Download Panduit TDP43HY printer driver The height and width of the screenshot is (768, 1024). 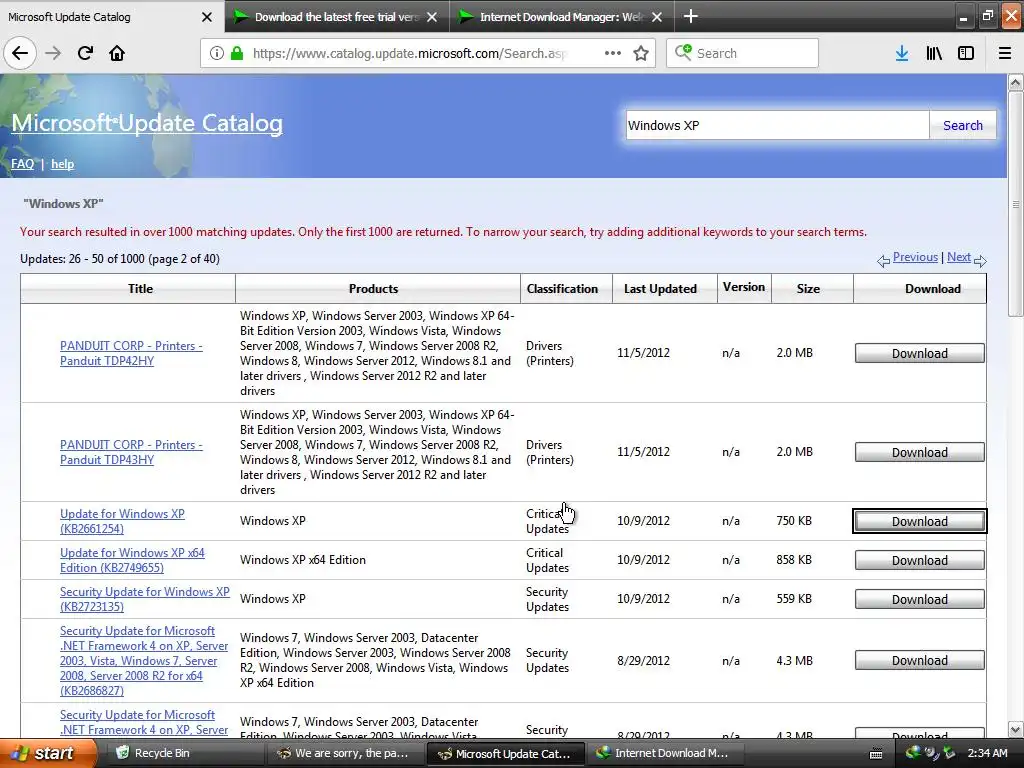pyautogui.click(x=920, y=453)
